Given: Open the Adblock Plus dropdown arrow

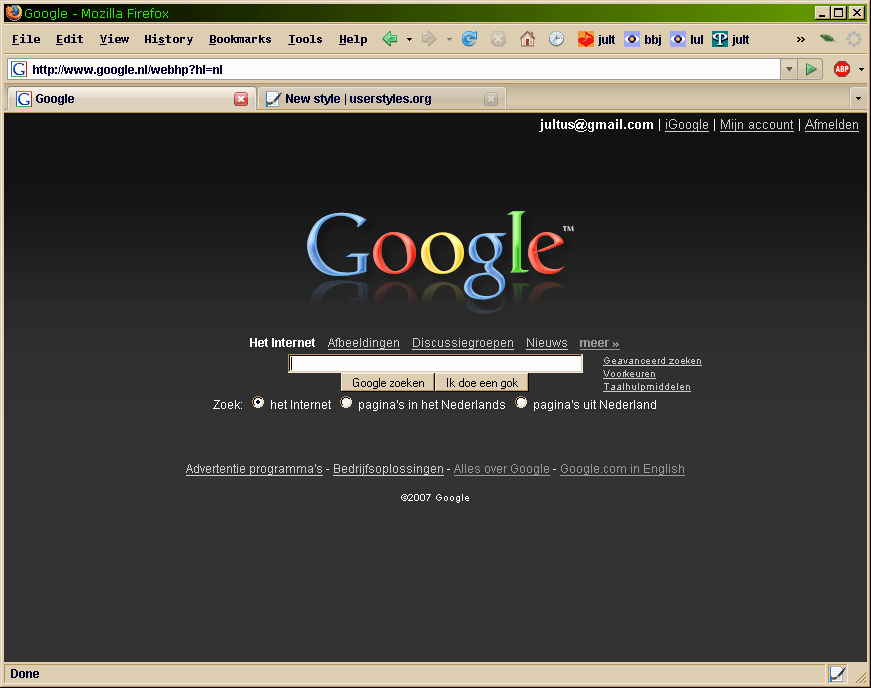Looking at the screenshot, I should [x=861, y=69].
